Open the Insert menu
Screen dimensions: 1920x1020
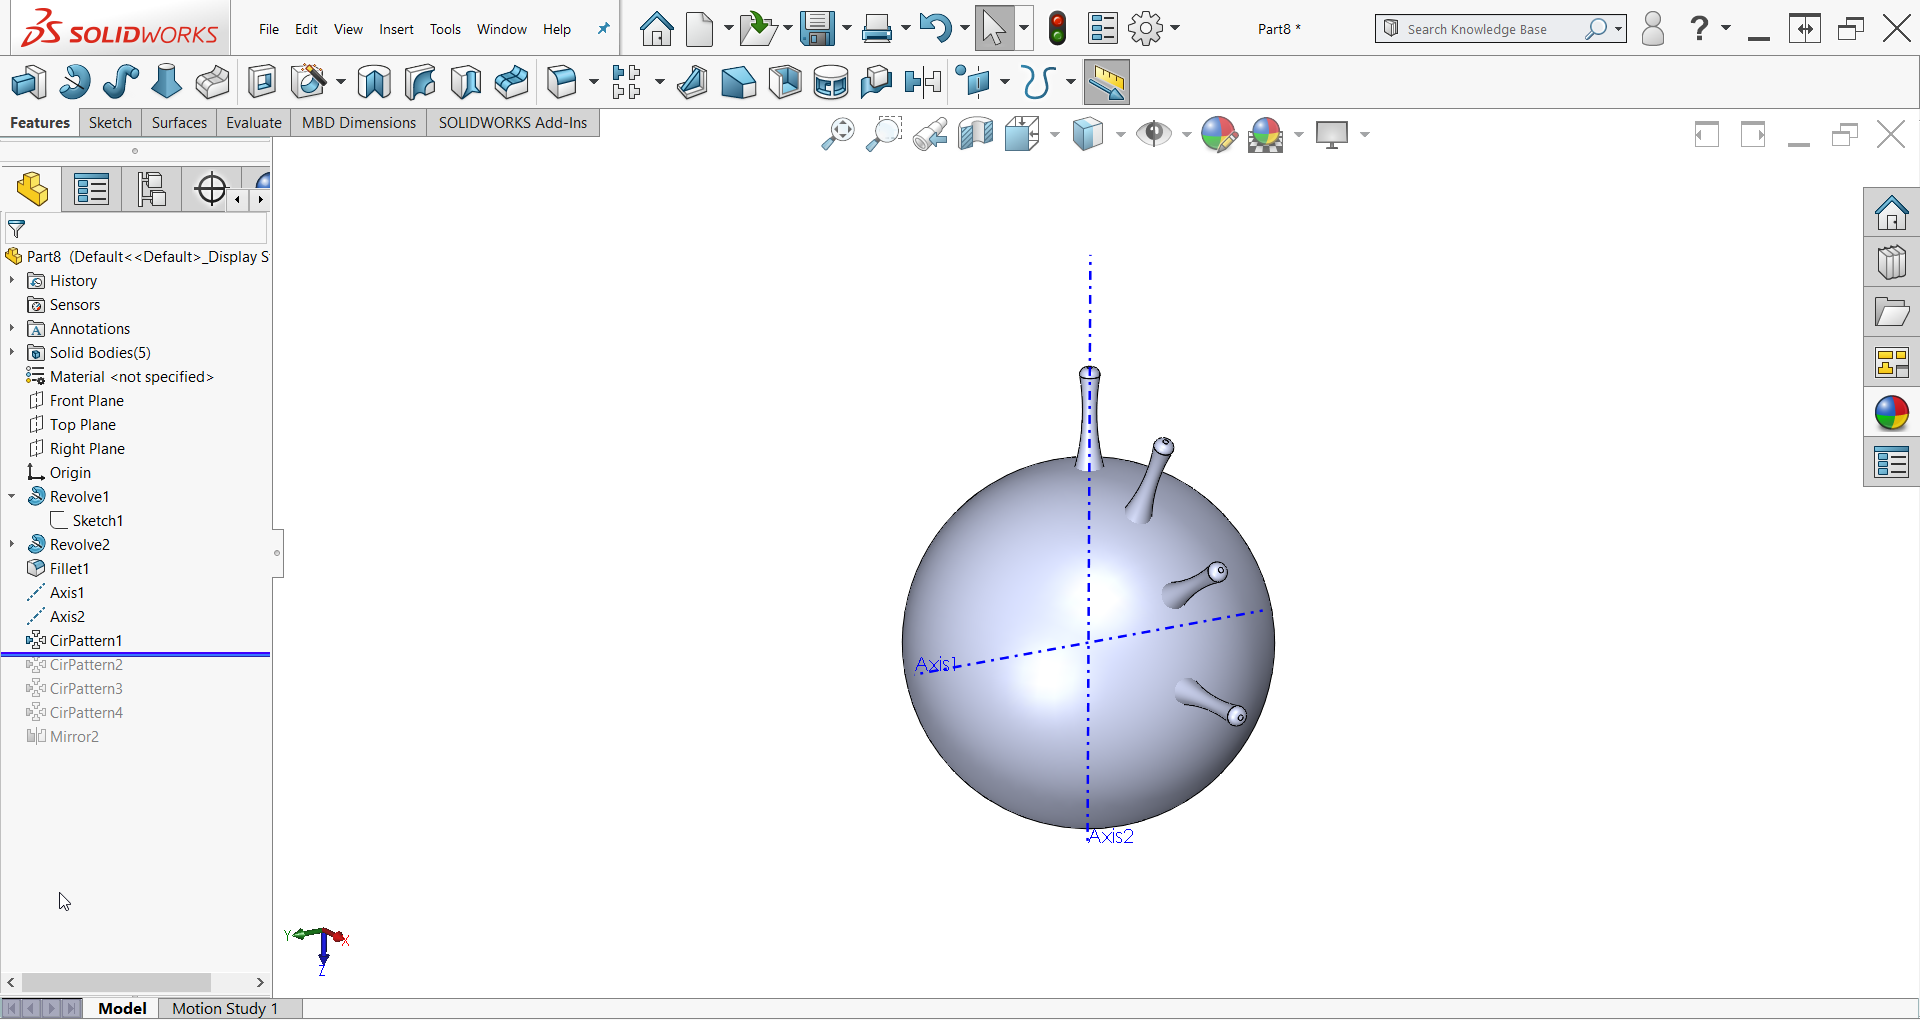click(x=396, y=29)
